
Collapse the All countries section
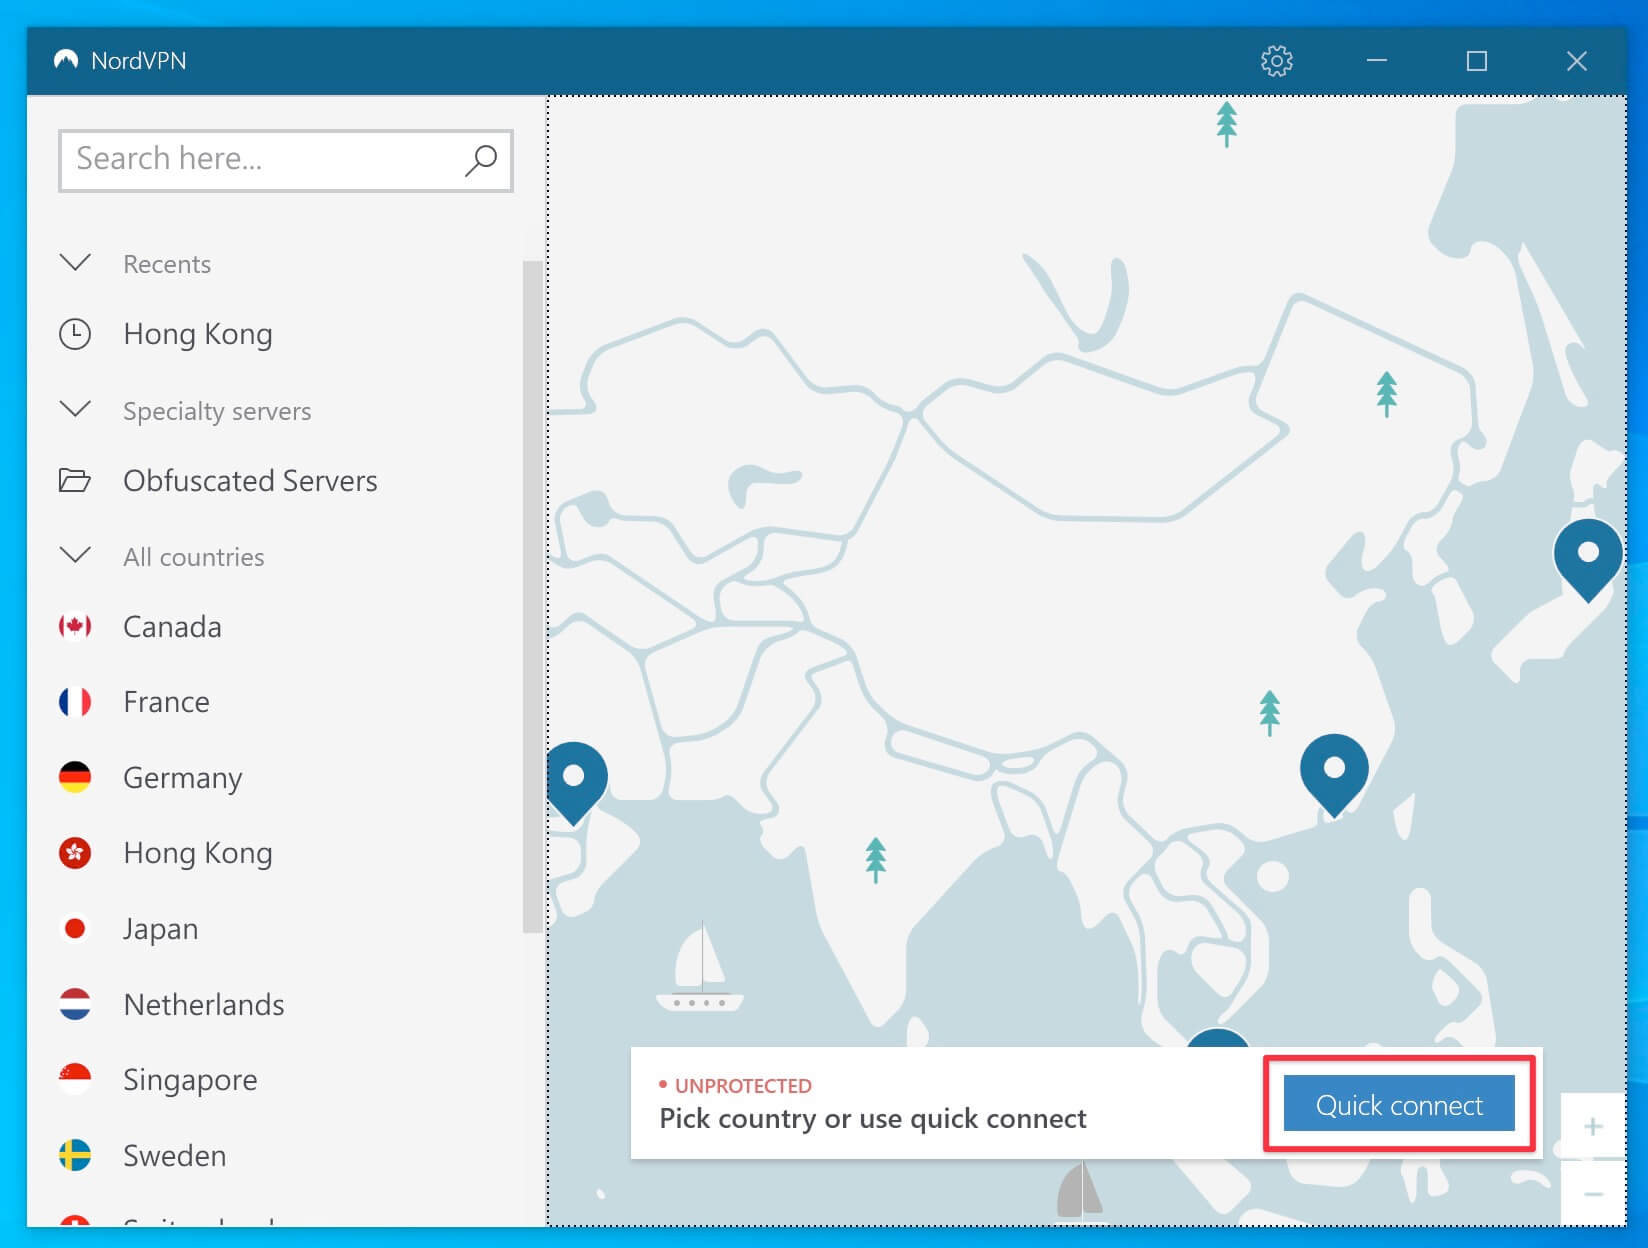tap(75, 556)
